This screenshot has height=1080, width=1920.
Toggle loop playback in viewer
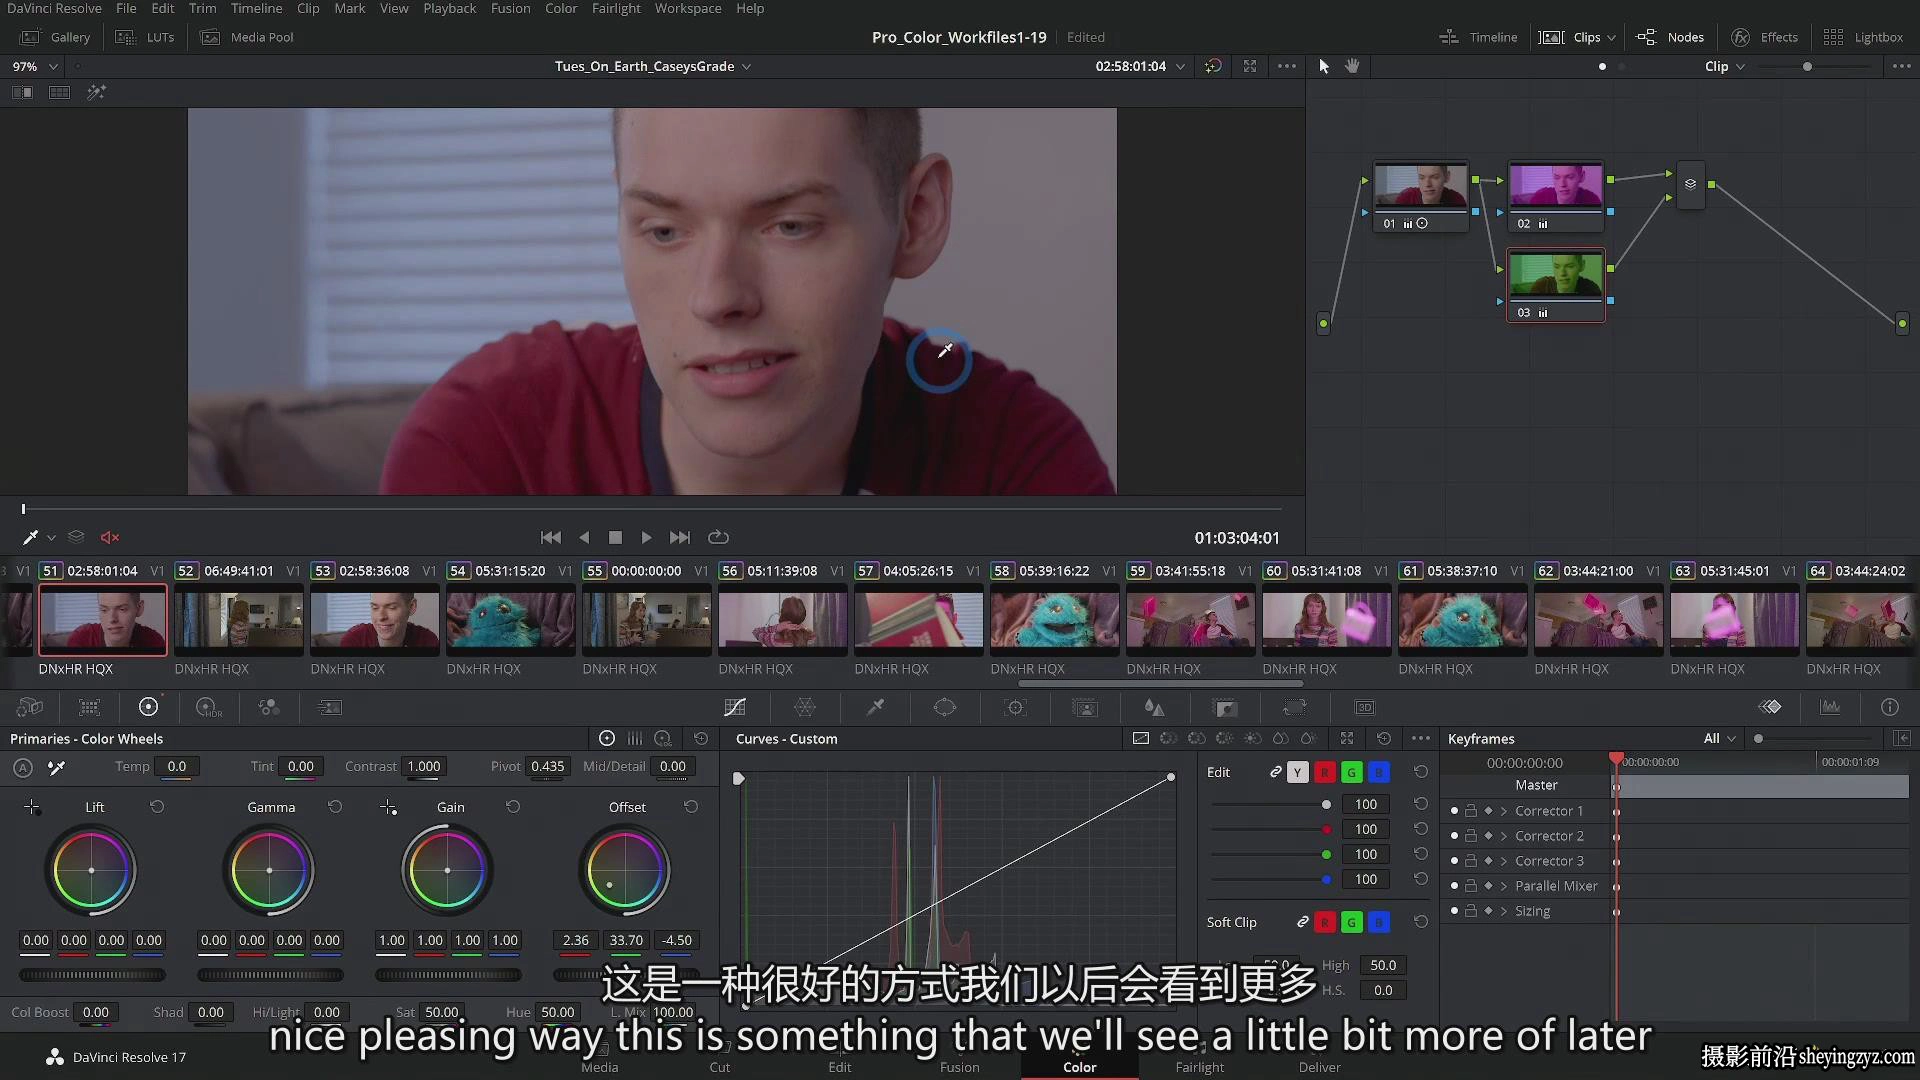718,537
